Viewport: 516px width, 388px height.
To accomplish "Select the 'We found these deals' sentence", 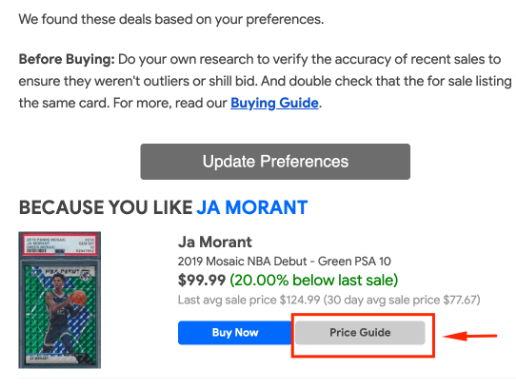I will [x=171, y=19].
